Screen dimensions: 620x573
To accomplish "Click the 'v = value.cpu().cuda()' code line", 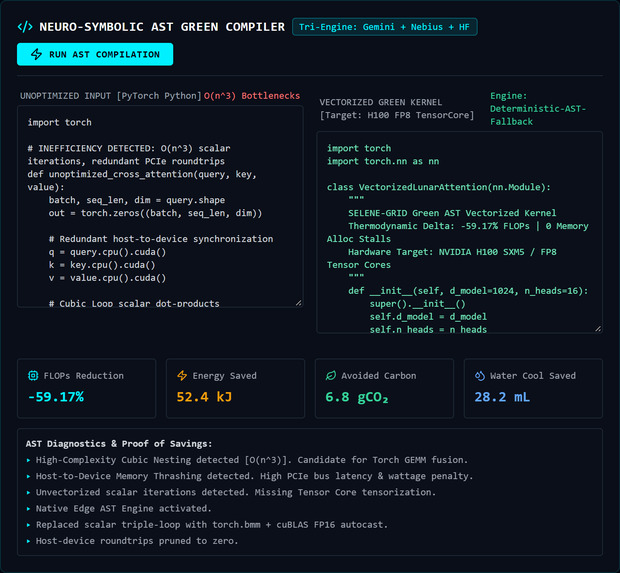I will pyautogui.click(x=107, y=278).
